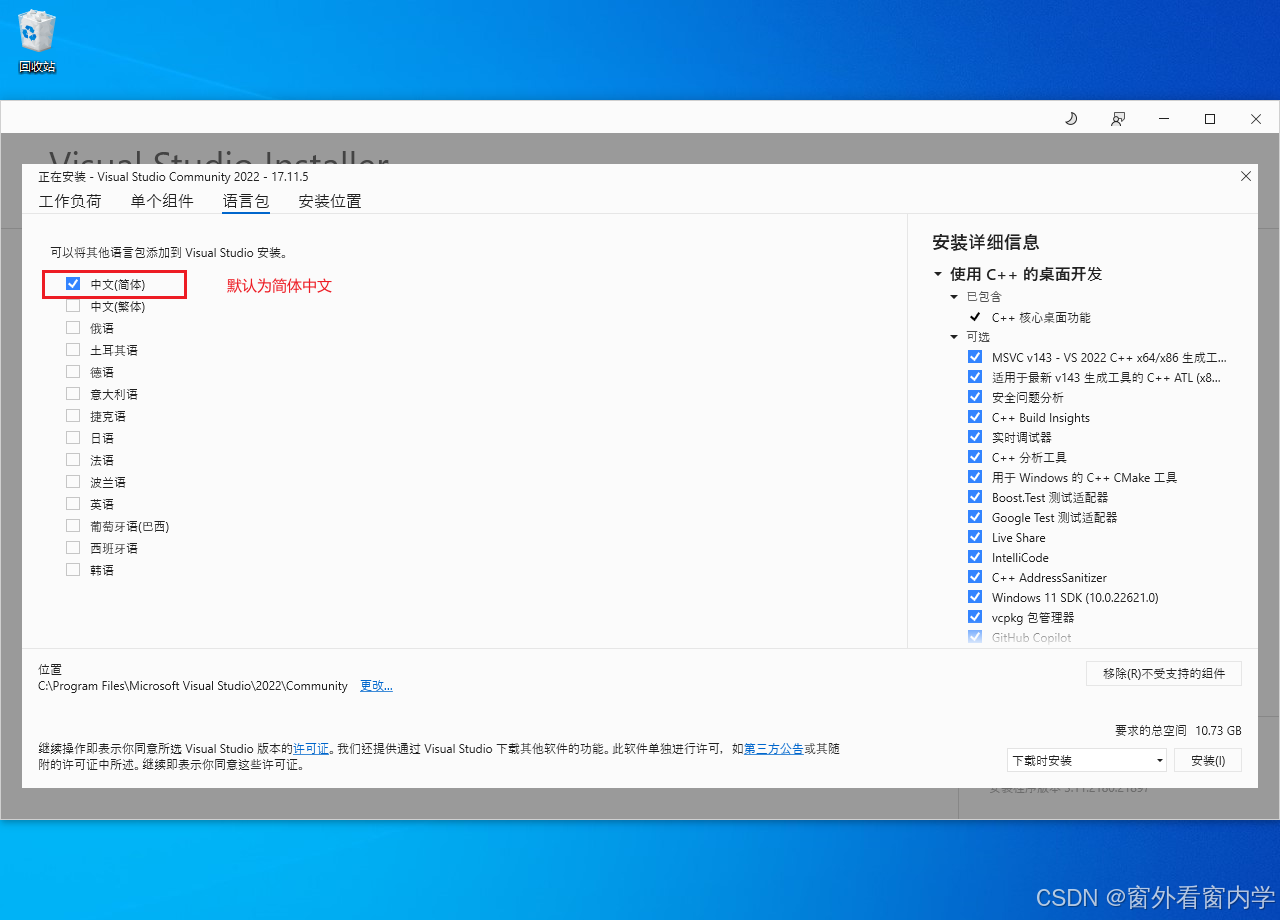Viewport: 1280px width, 920px height.
Task: Collapse the 可选 group
Action: pos(954,337)
